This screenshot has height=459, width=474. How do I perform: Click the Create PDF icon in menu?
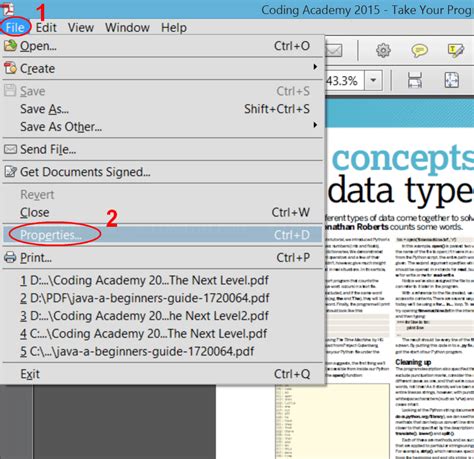pos(10,68)
